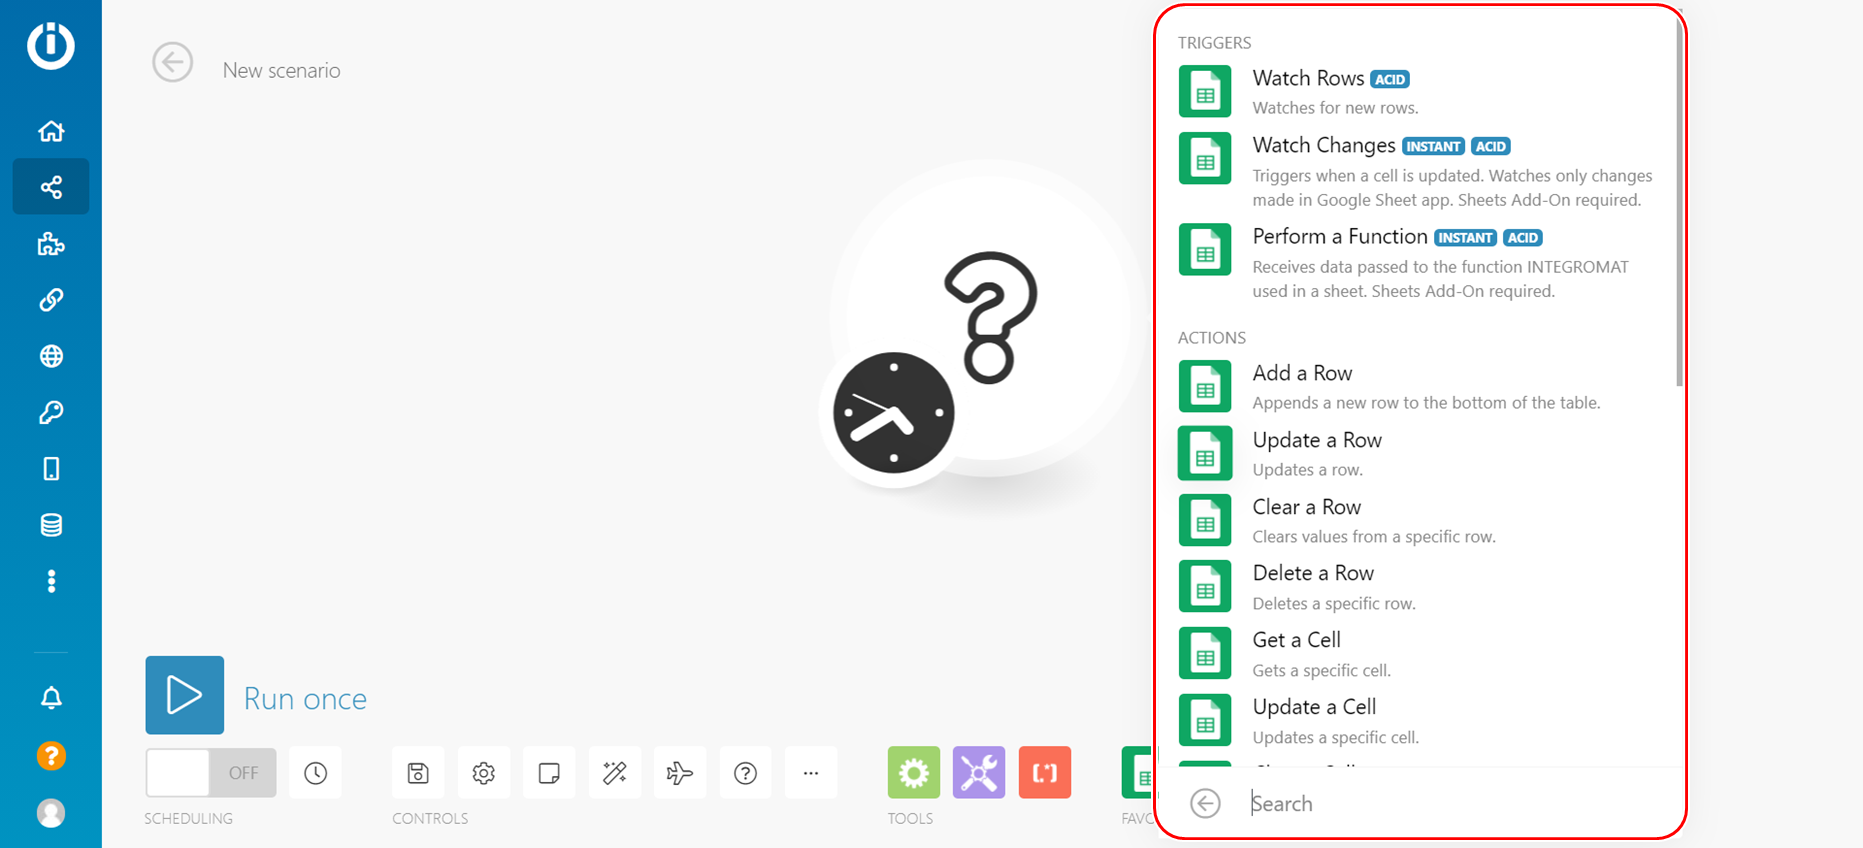The height and width of the screenshot is (848, 1863).
Task: Open Keys icon in sidebar
Action: (x=51, y=412)
